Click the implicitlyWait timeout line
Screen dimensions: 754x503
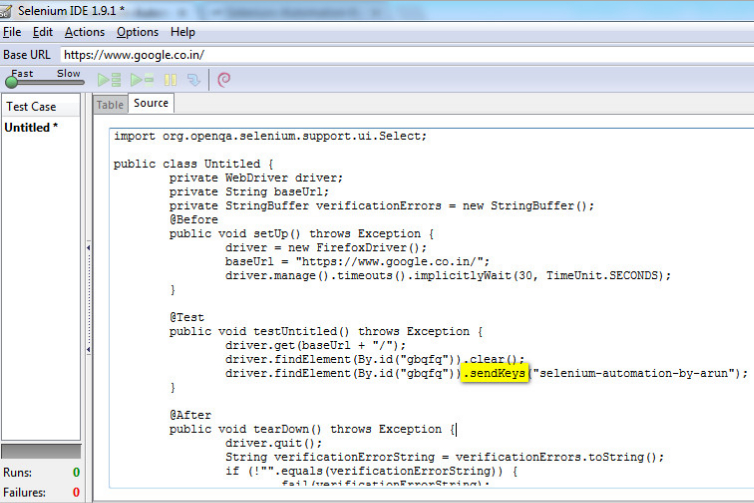tap(448, 276)
